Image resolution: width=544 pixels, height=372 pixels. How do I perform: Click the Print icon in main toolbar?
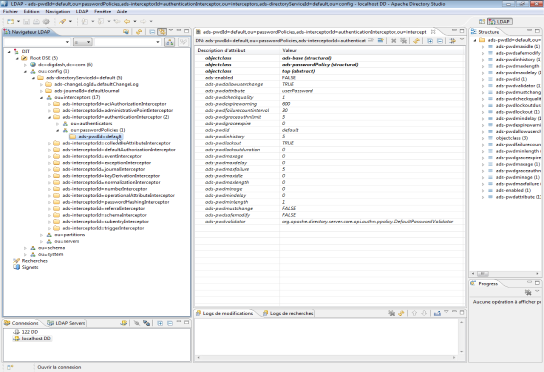point(36,22)
